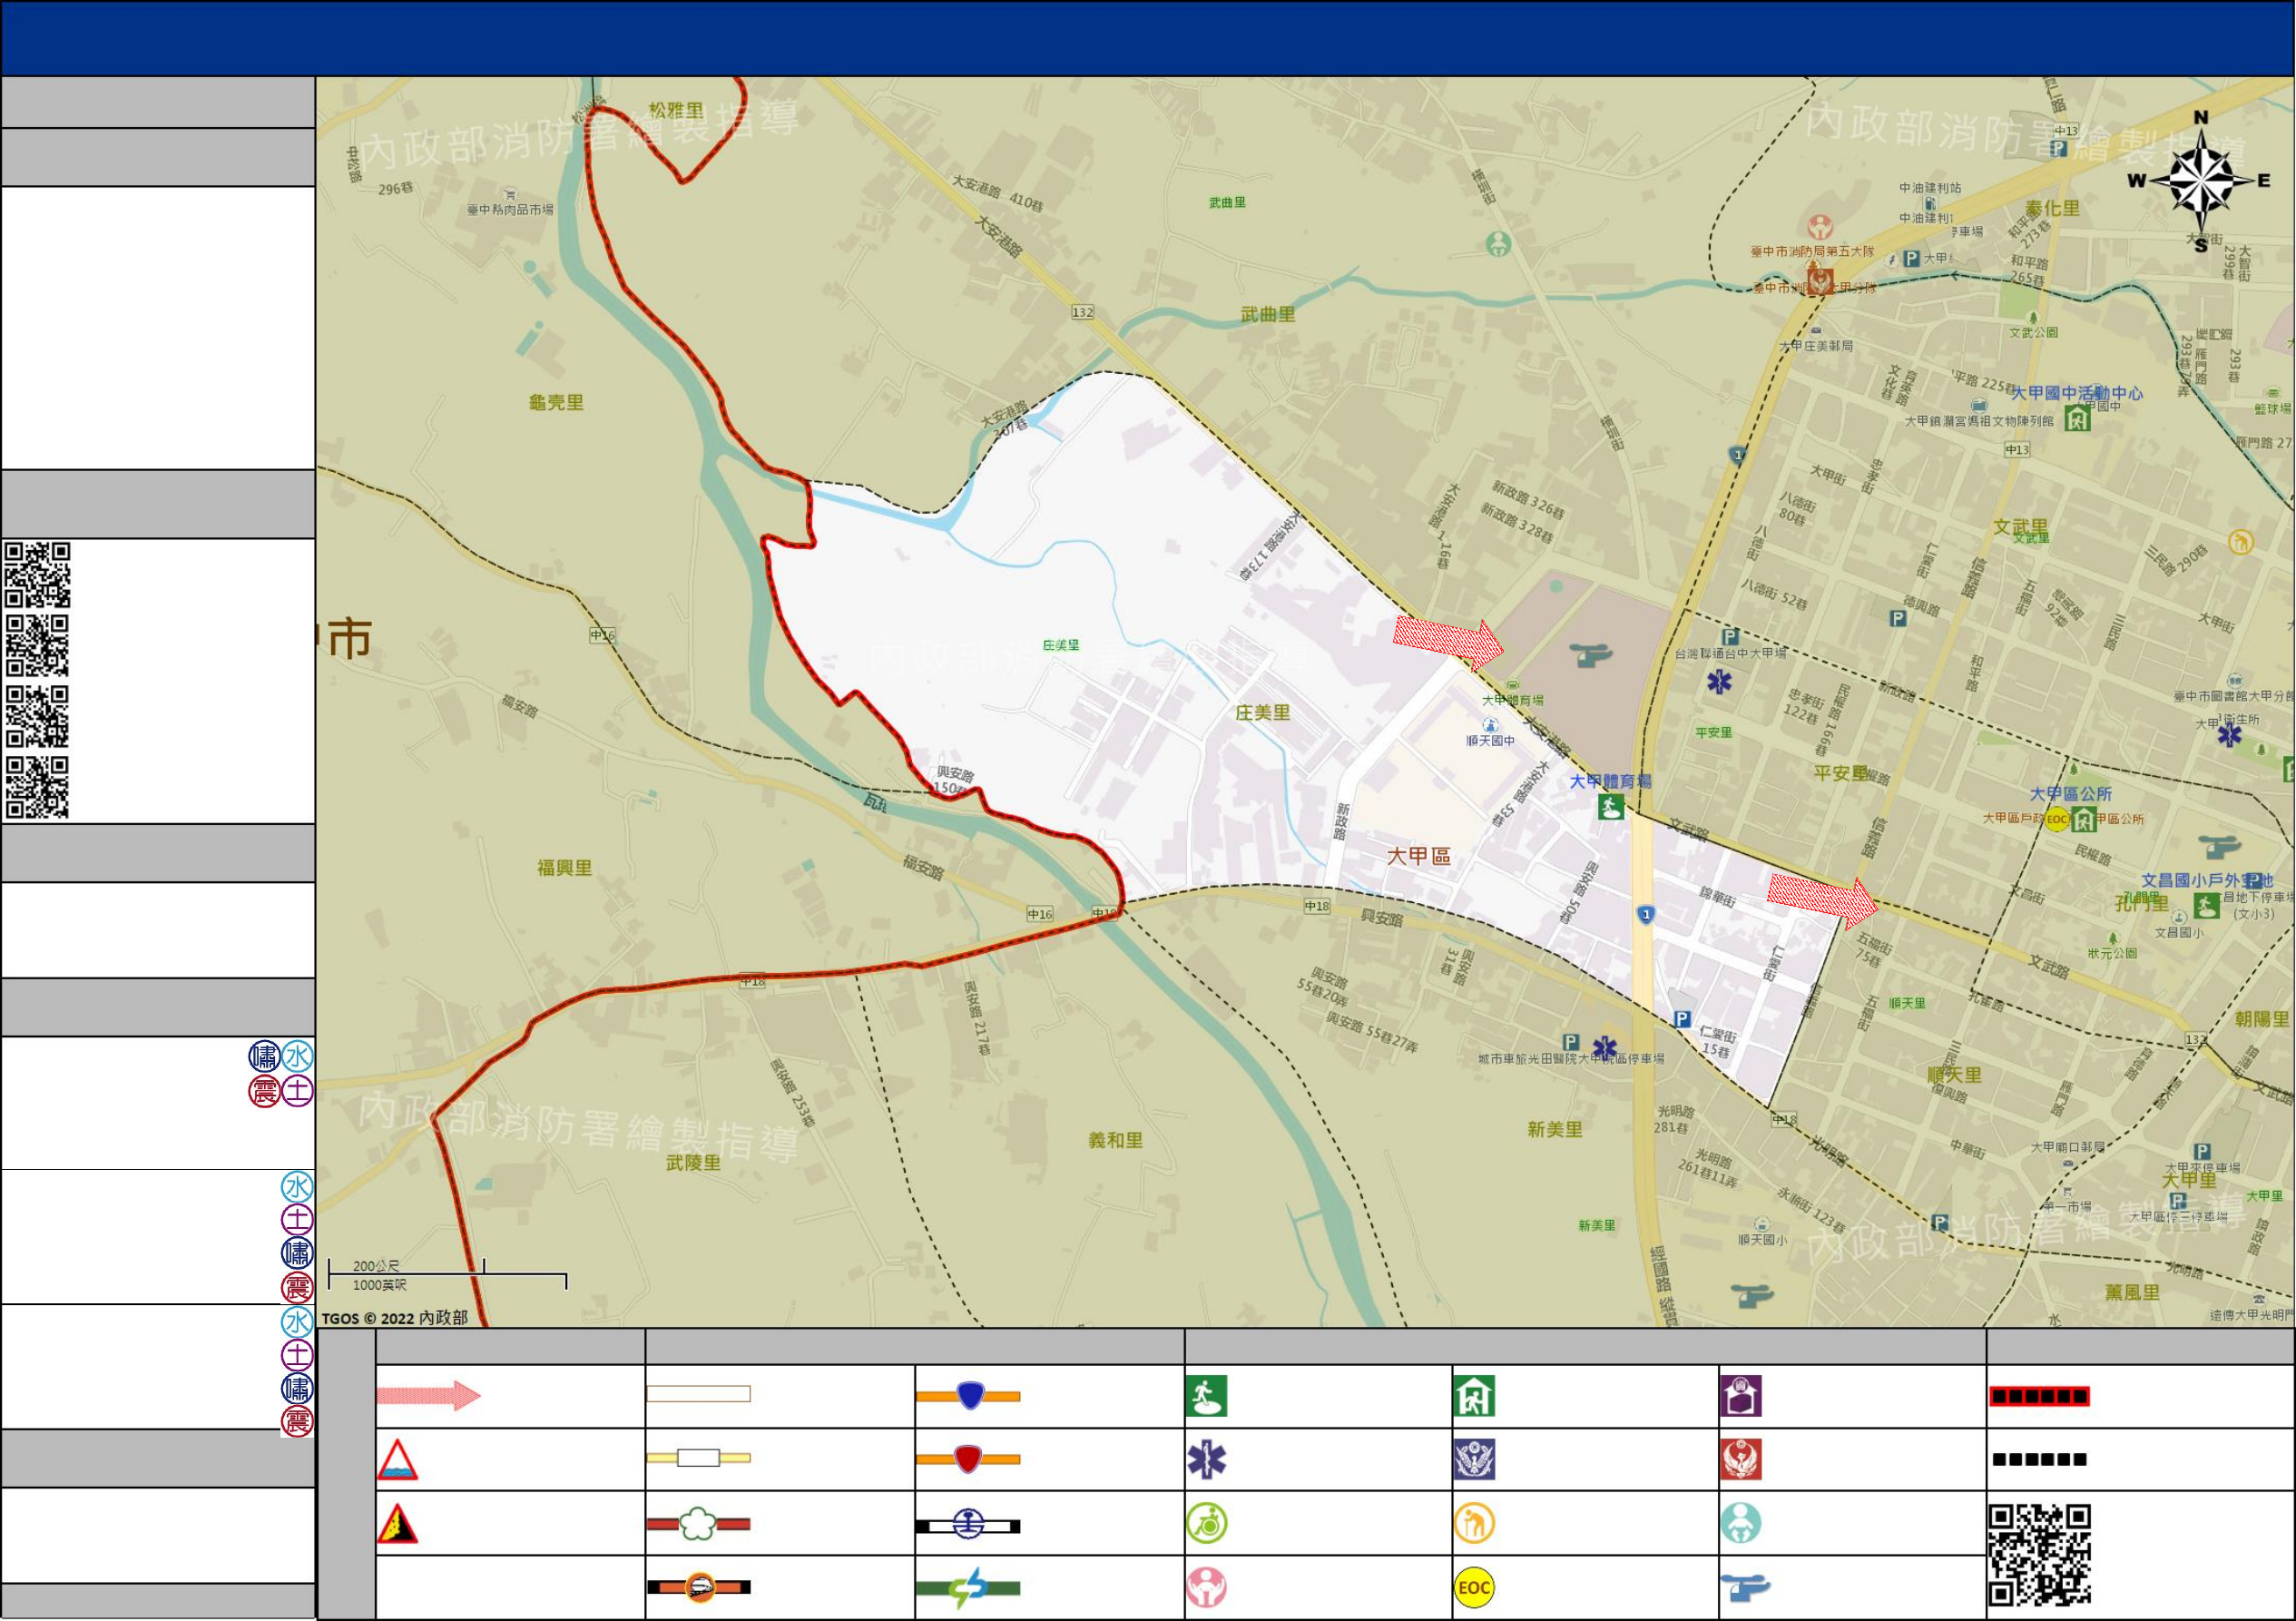
Task: Click the police badge icon in the legend
Action: (x=1474, y=1460)
